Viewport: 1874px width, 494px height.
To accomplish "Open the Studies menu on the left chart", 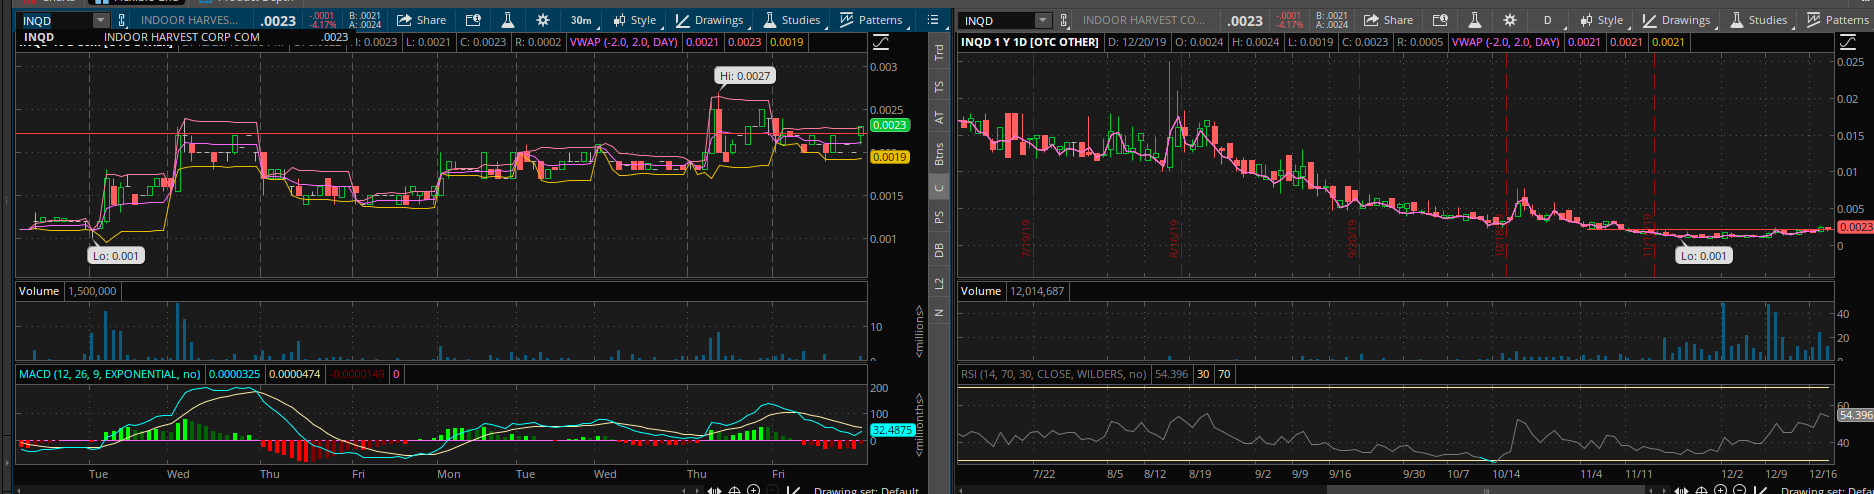I will tap(791, 20).
